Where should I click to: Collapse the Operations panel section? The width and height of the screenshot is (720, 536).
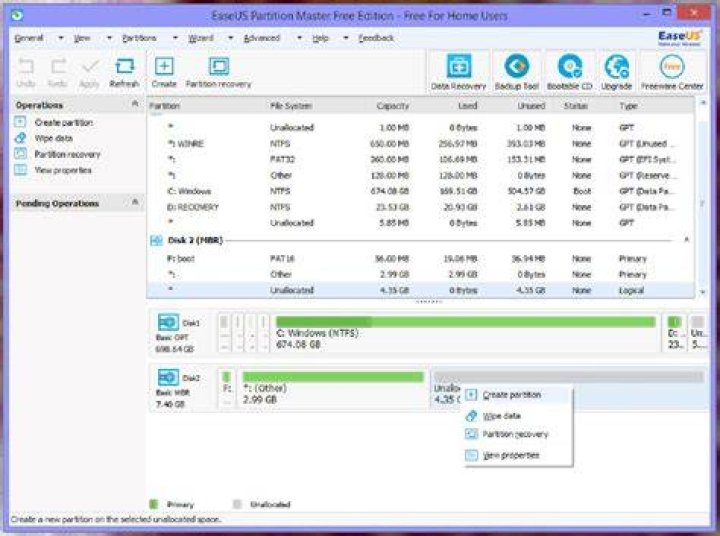coord(135,104)
